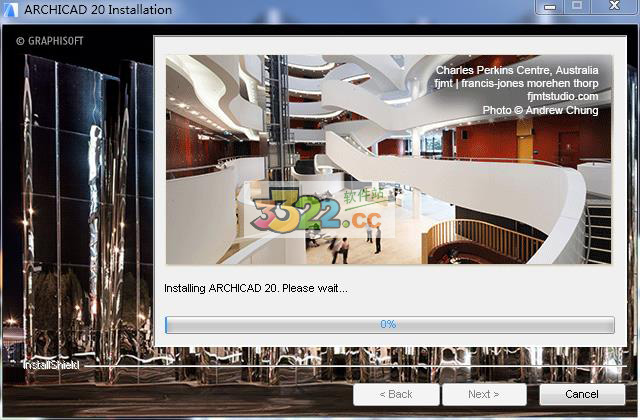
Task: Click the ARCHICAD icon in the title bar
Action: (x=10, y=9)
